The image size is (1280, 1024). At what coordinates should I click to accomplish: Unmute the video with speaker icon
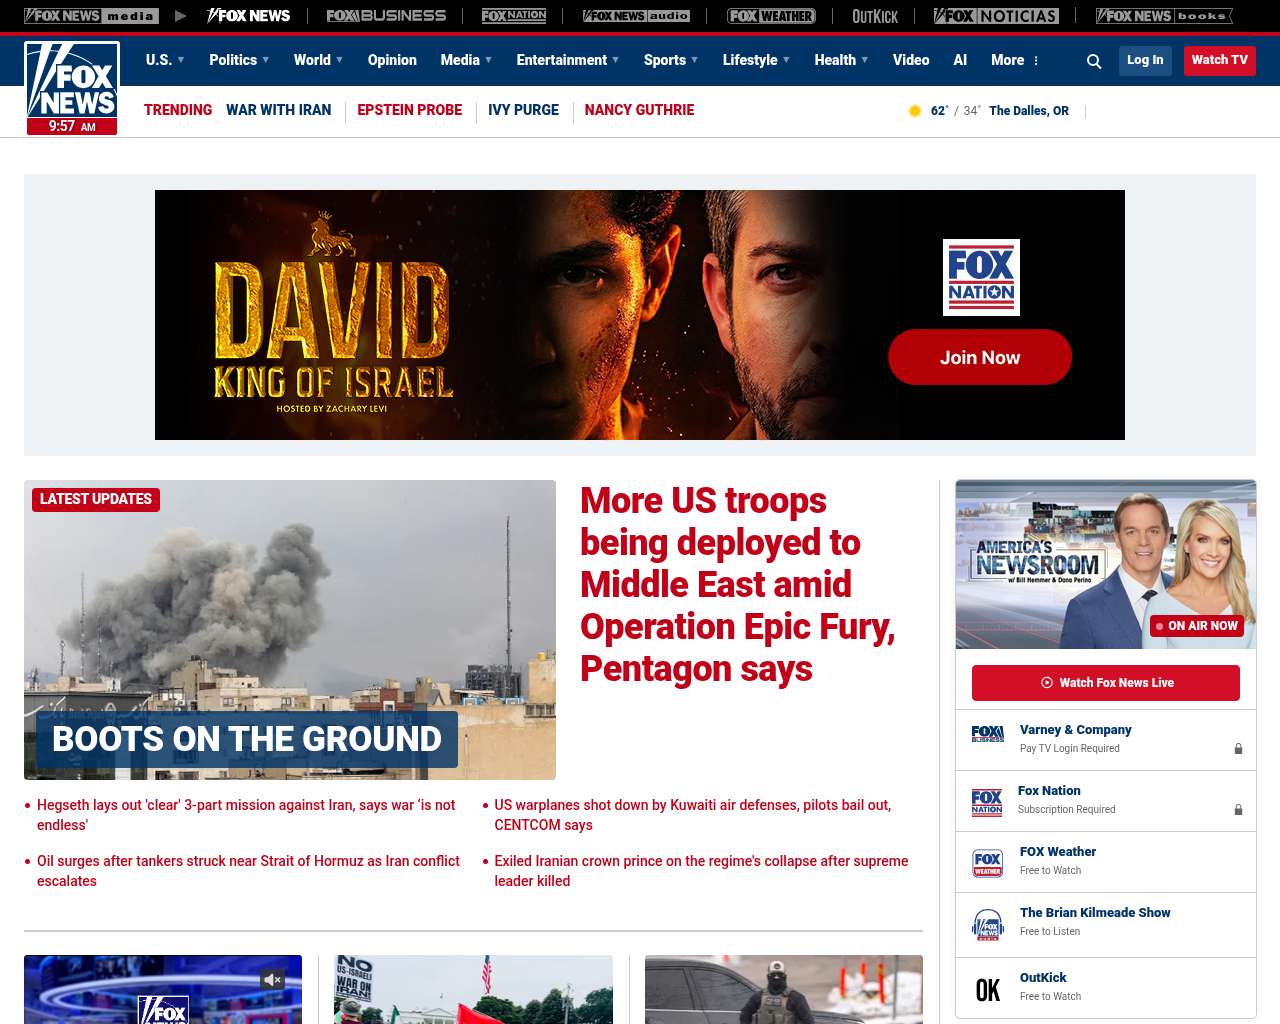pos(272,980)
